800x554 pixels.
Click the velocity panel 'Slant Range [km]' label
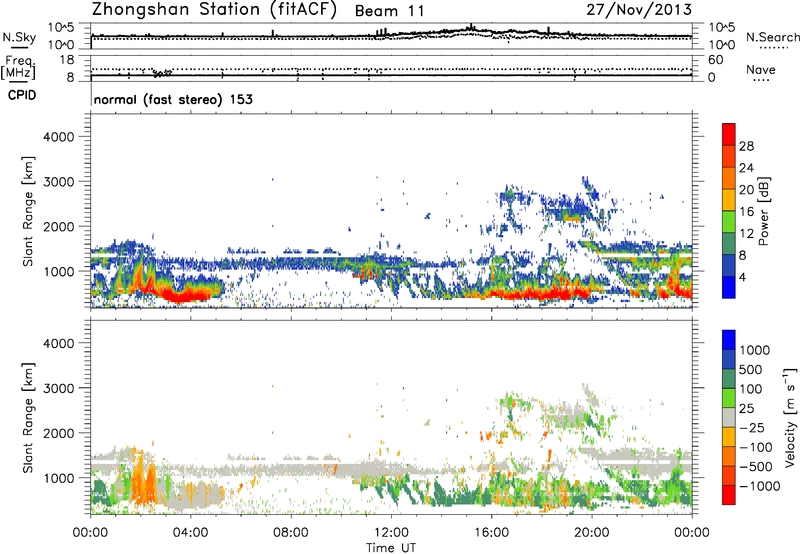coord(28,418)
